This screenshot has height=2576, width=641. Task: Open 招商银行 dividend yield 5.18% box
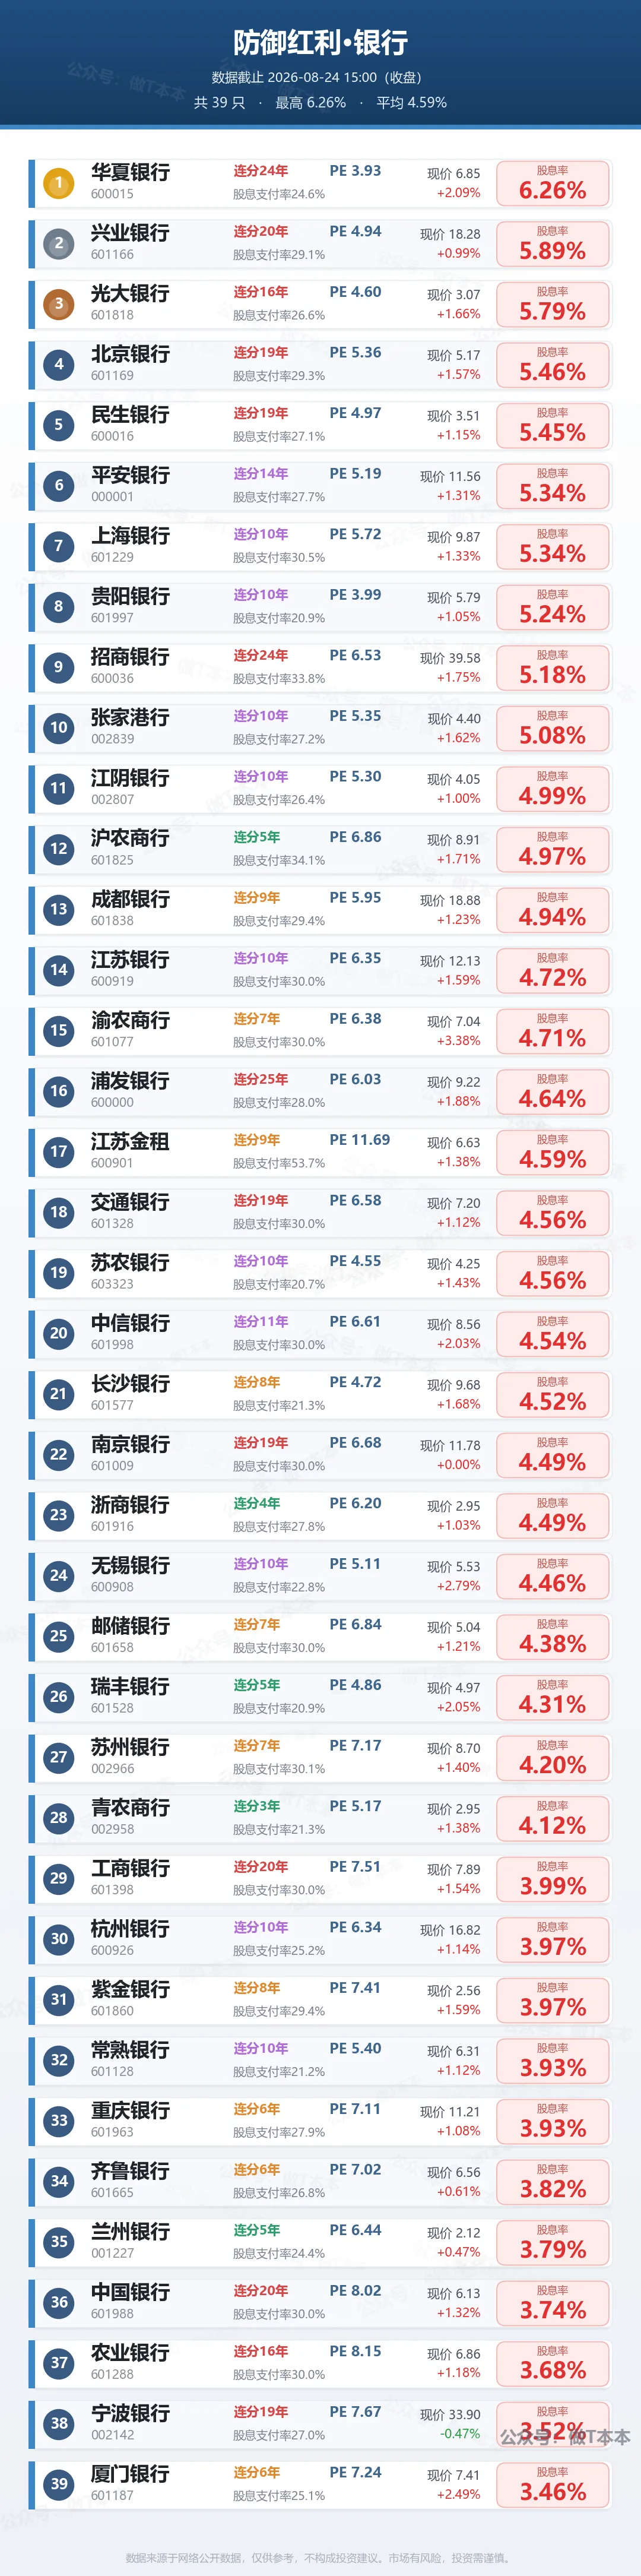coord(553,668)
